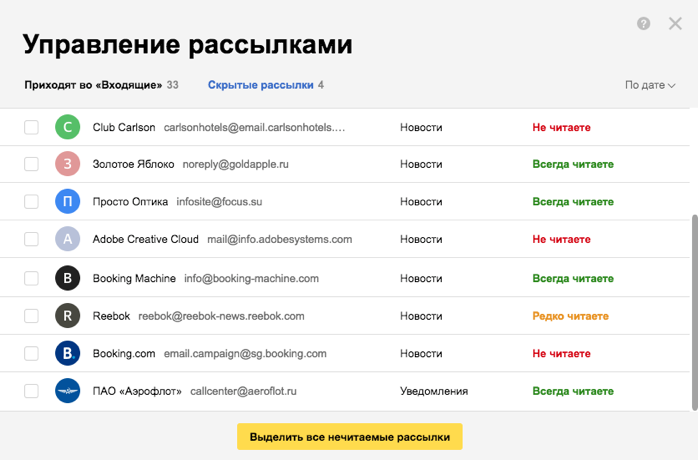
Task: Switch to «Приходят во «Входящие»» tab
Action: (x=101, y=85)
